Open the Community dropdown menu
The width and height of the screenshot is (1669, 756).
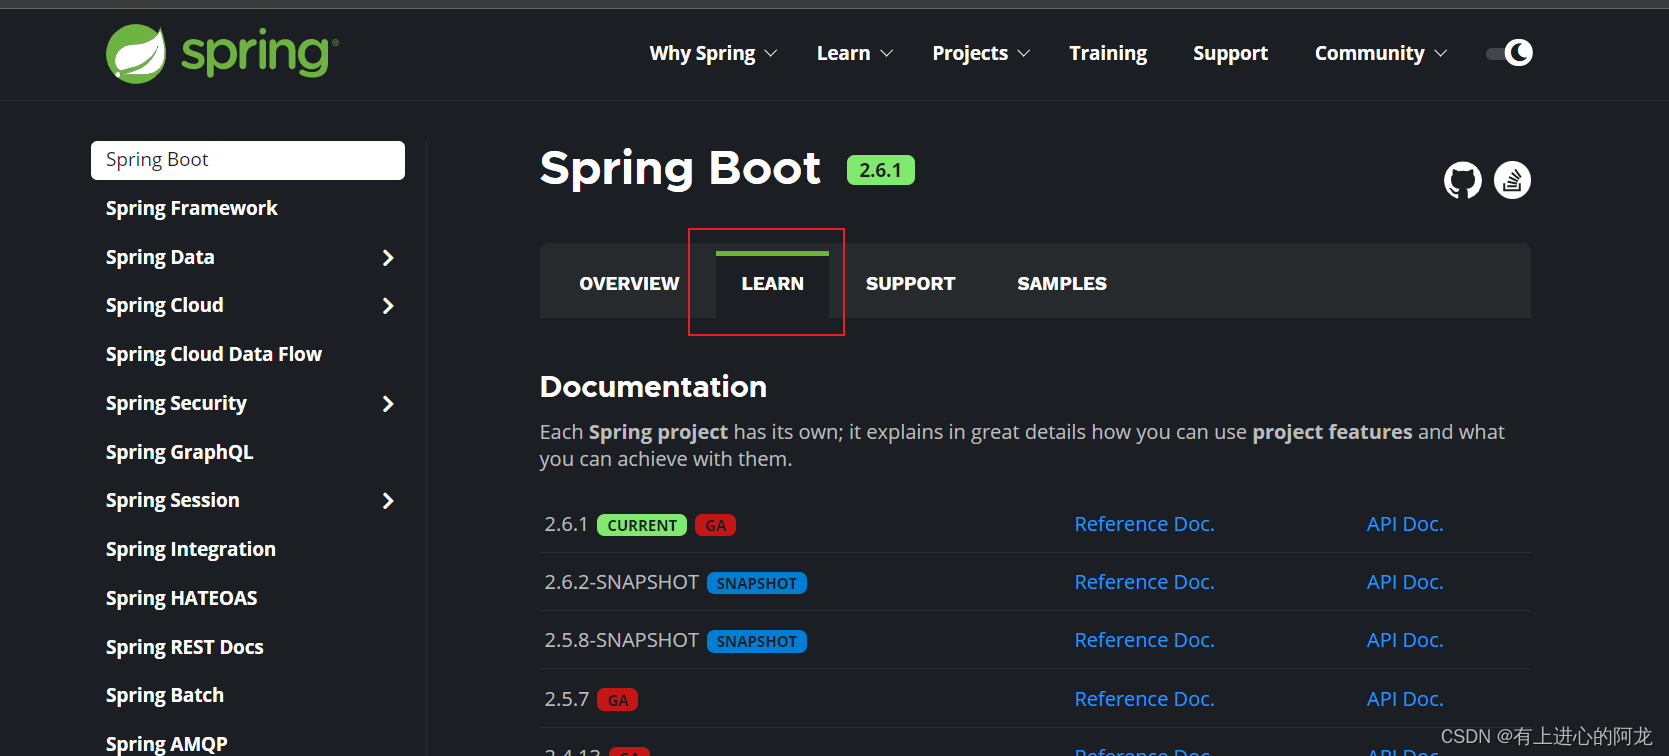[1380, 53]
